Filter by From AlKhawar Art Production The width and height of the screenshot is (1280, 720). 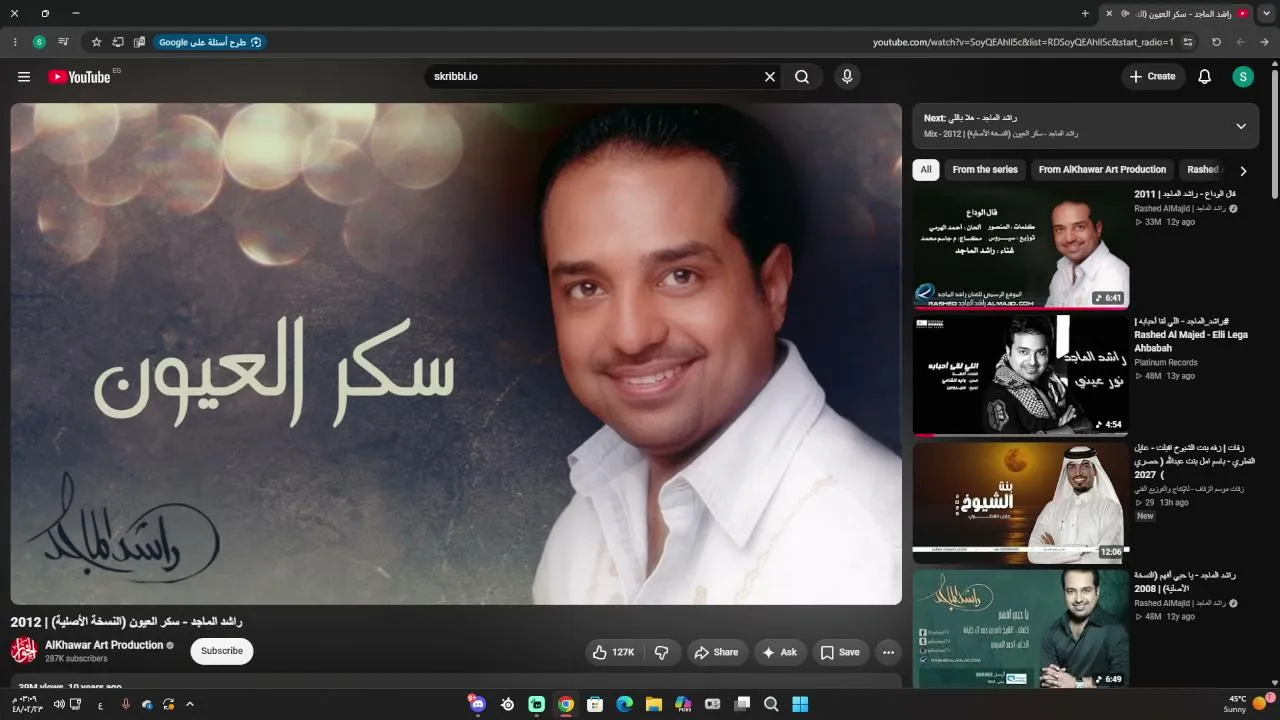click(1102, 170)
